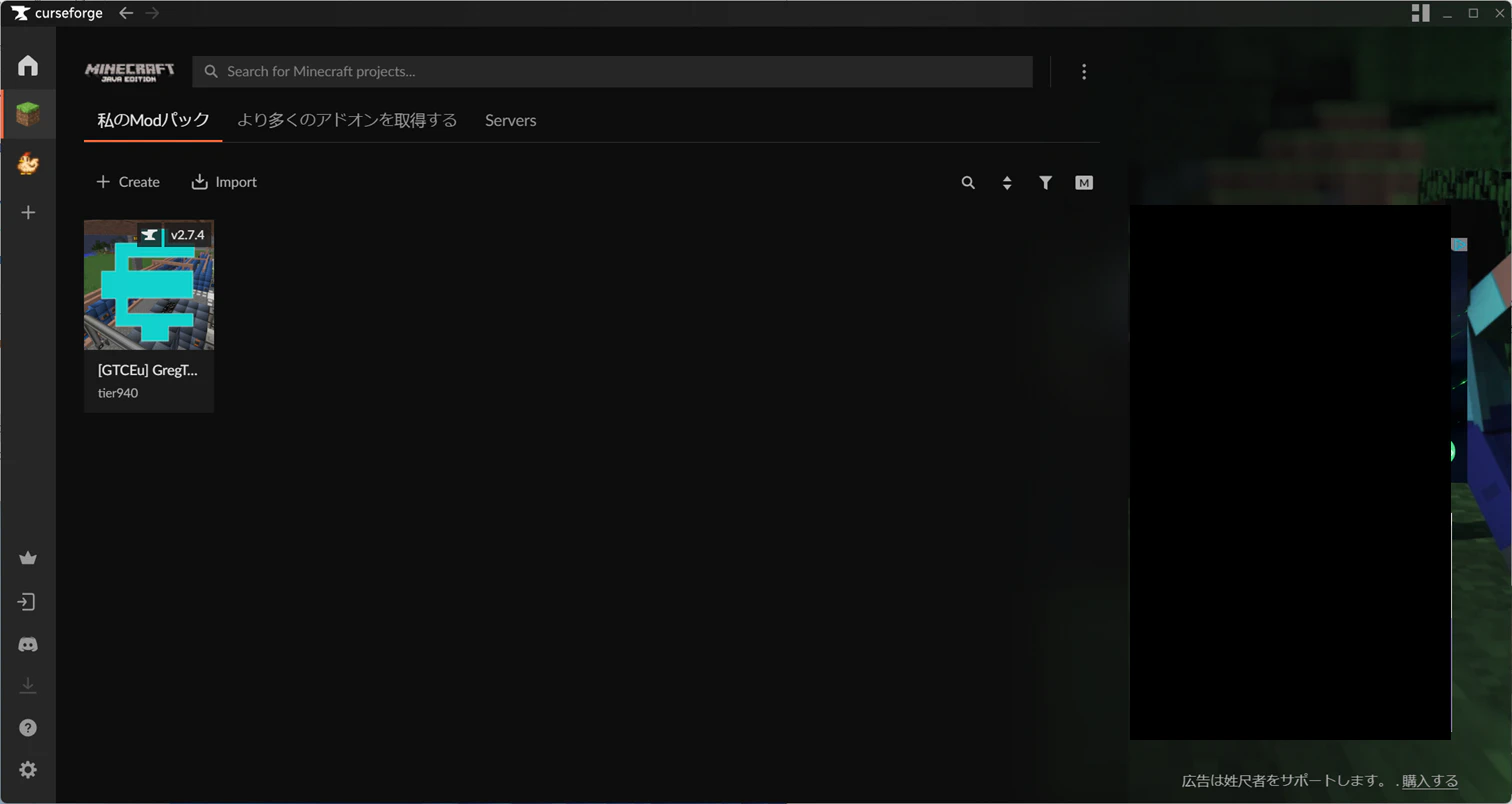
Task: Maximize the CurseForge window
Action: click(x=1473, y=13)
